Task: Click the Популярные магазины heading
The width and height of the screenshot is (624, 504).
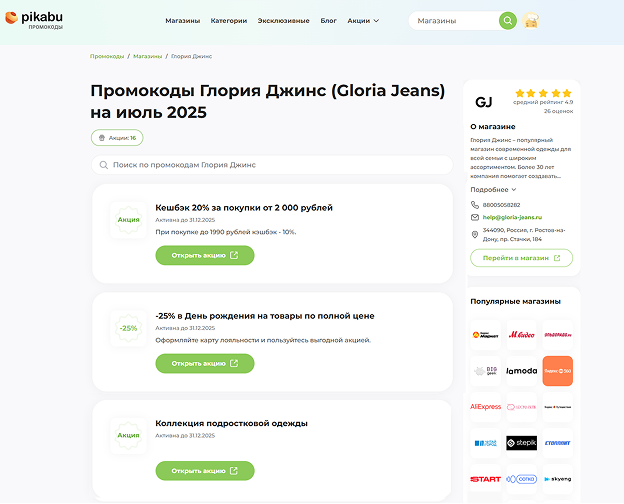Action: [515, 301]
